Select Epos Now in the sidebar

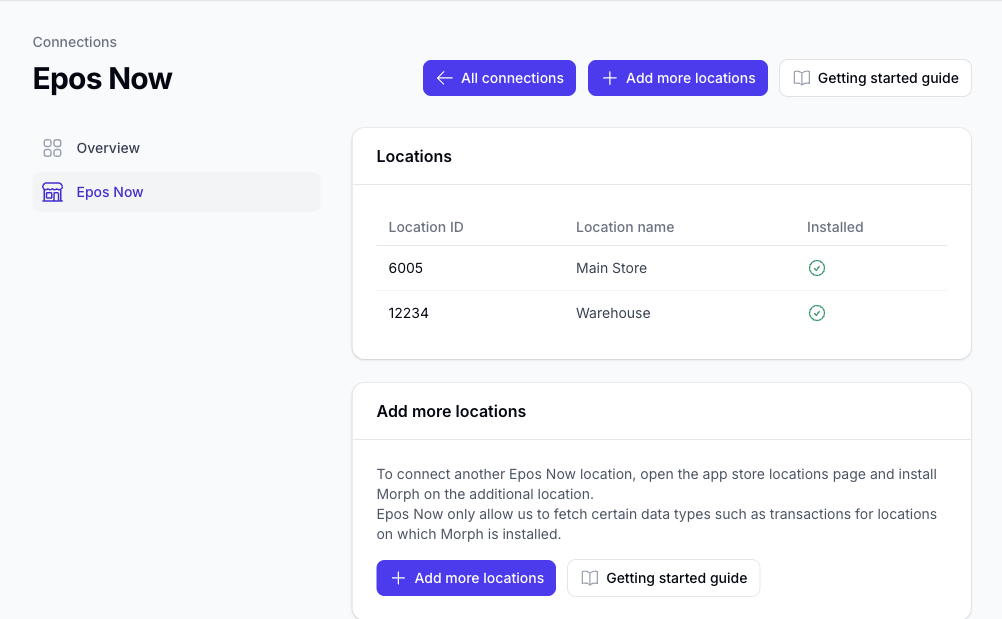tap(176, 192)
